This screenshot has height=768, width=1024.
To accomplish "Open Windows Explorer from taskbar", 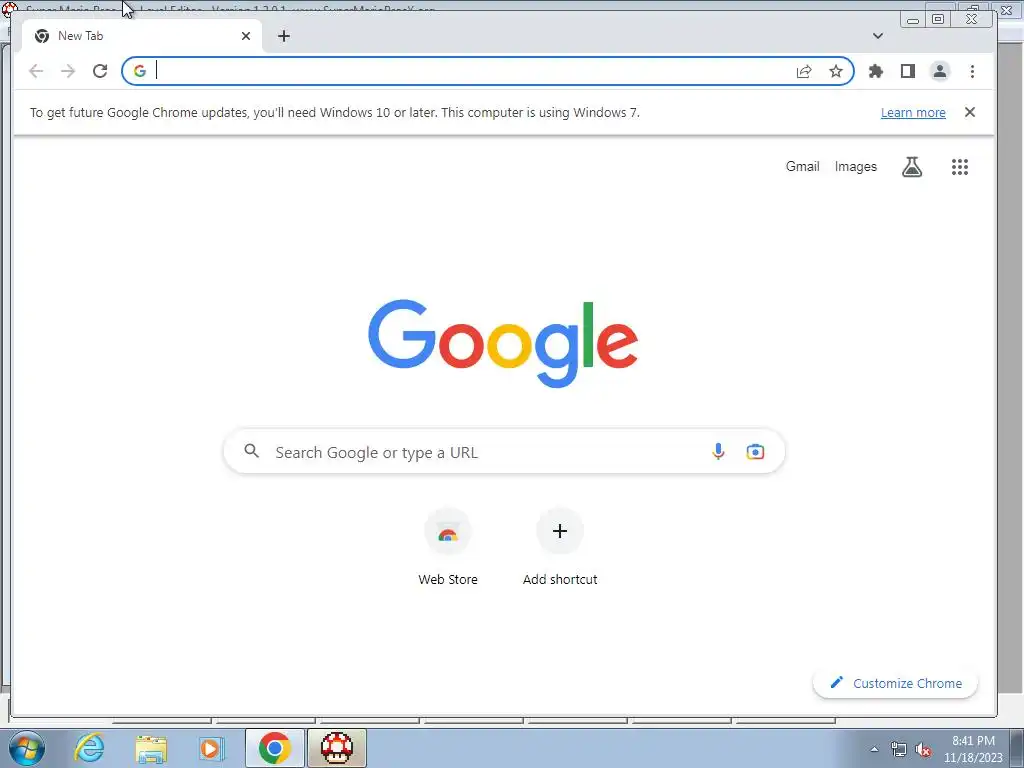I will tap(151, 748).
